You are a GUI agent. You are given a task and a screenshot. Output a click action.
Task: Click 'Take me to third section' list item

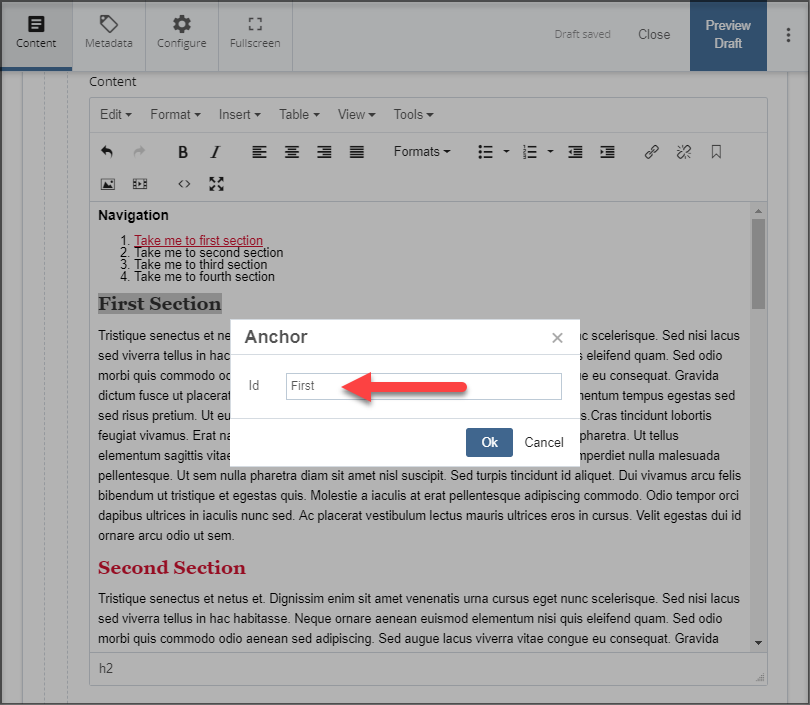pyautogui.click(x=201, y=264)
